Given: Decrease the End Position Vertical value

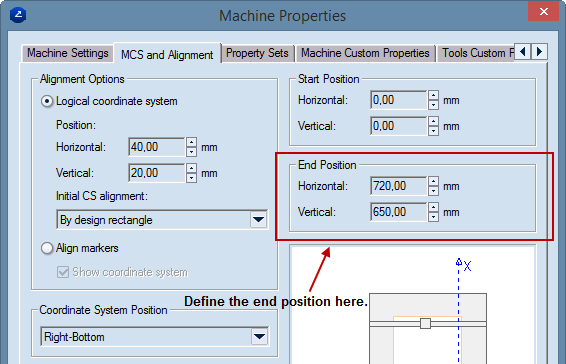Looking at the screenshot, I should click(x=434, y=217).
